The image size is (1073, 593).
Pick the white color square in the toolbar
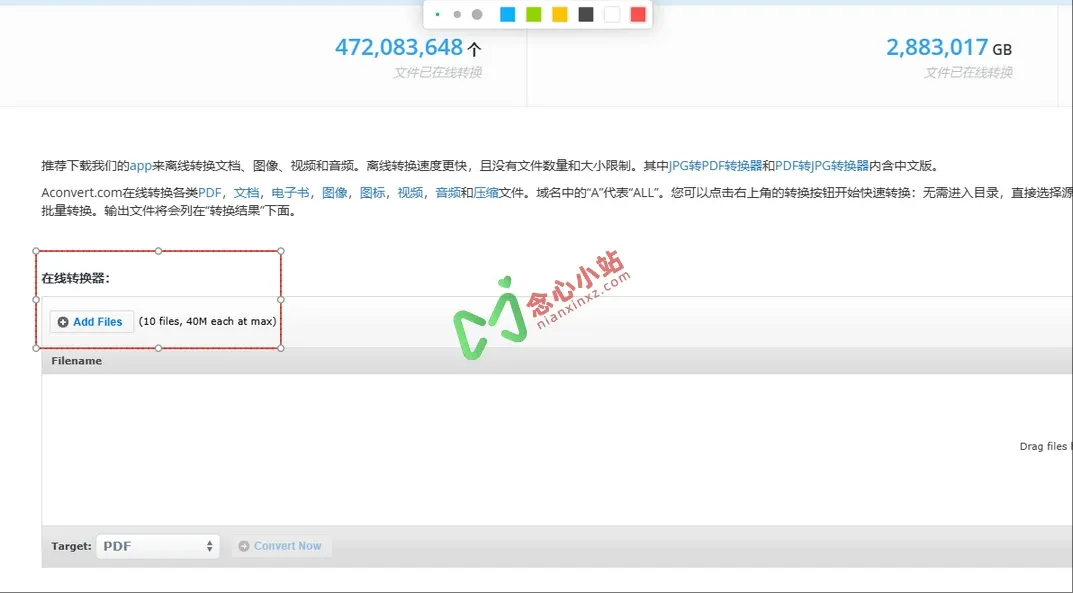click(611, 15)
